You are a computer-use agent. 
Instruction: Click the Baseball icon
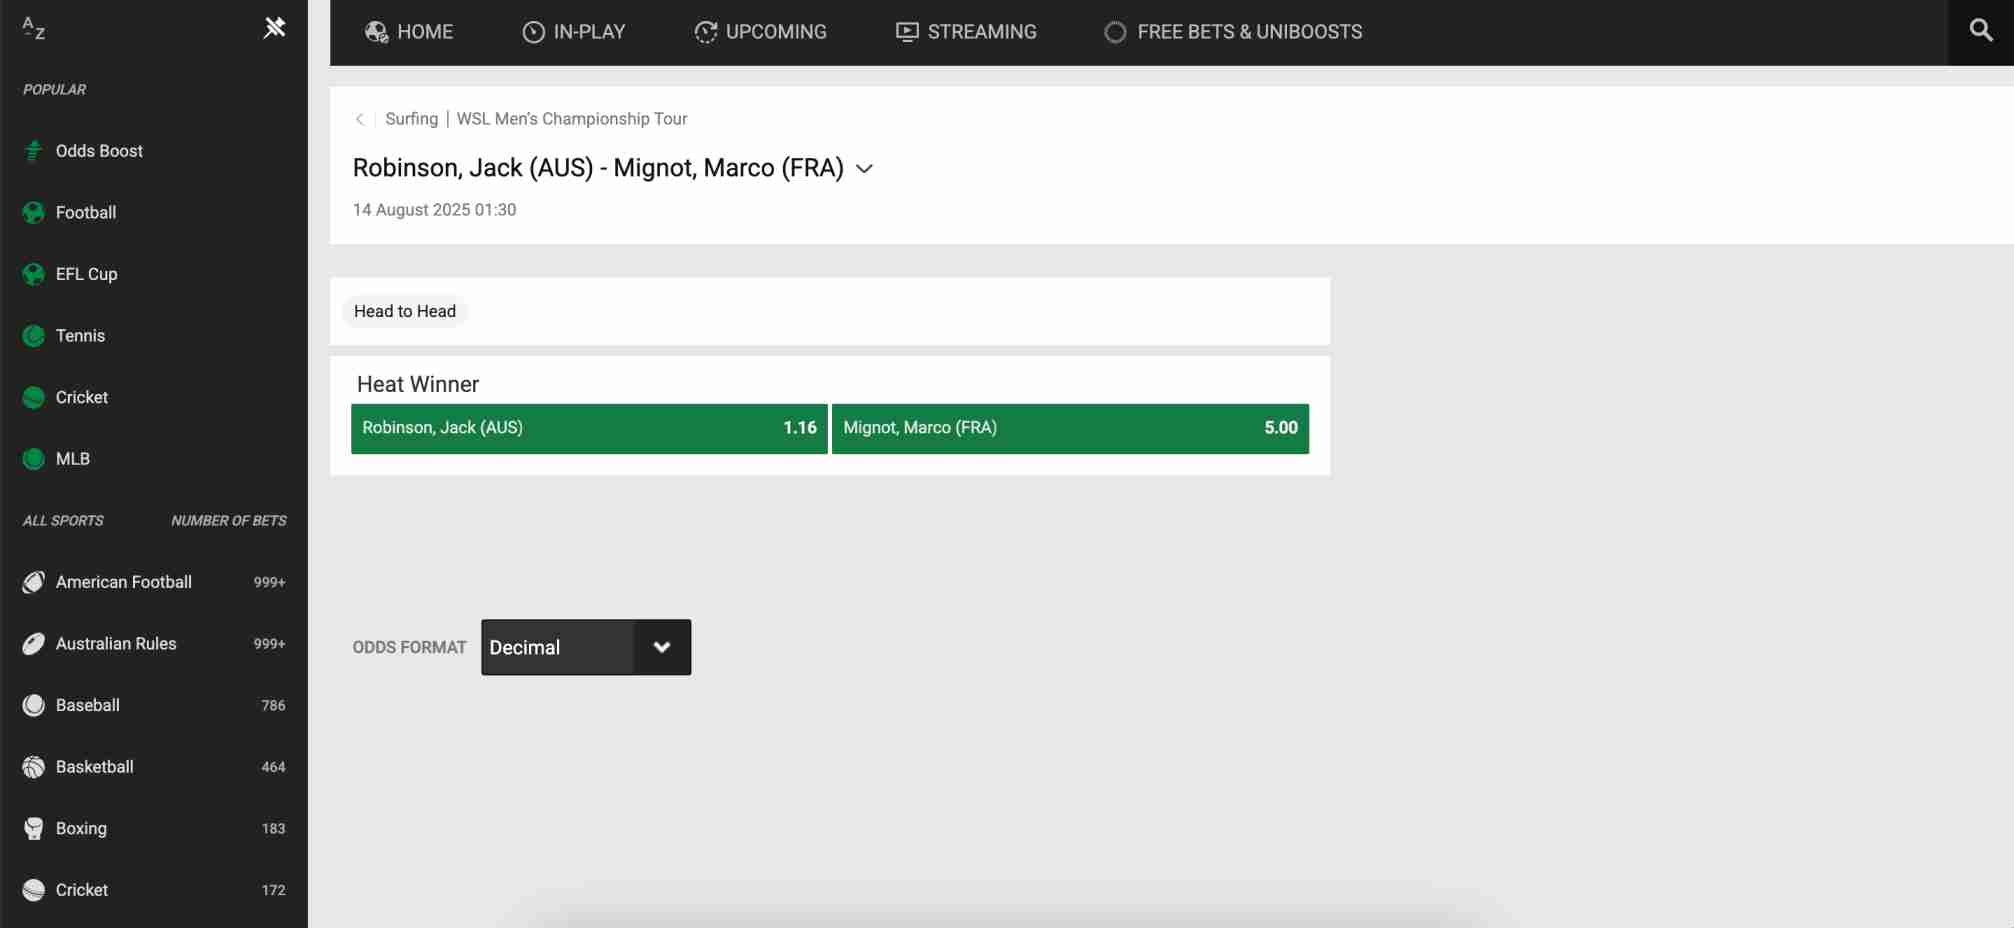click(33, 705)
